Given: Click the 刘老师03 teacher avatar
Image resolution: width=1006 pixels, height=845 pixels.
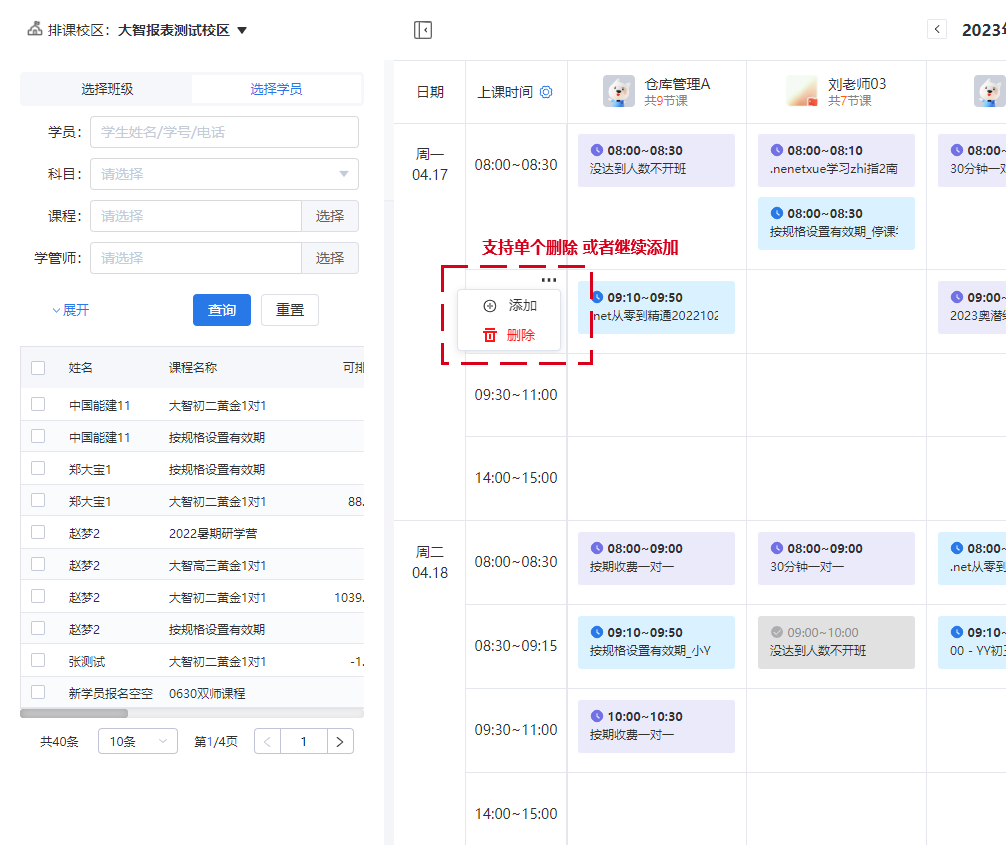Looking at the screenshot, I should pos(802,91).
